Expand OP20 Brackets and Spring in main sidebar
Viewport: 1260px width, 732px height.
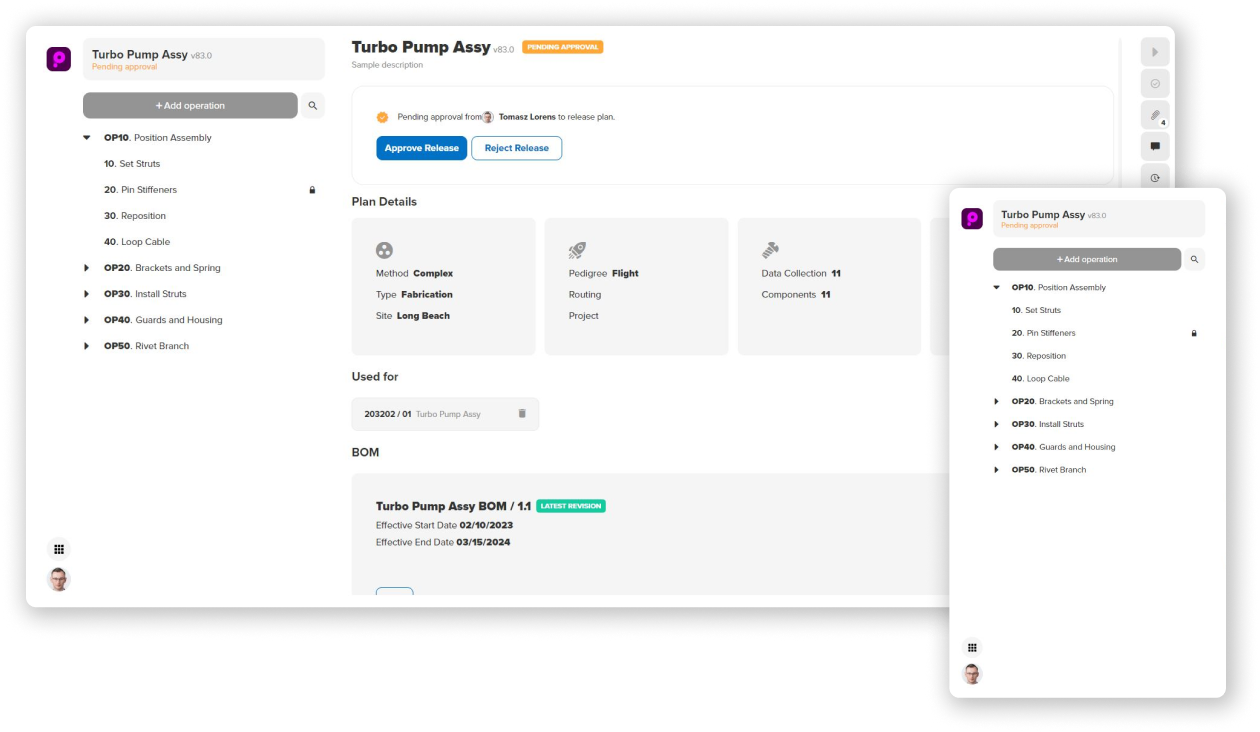pos(87,268)
